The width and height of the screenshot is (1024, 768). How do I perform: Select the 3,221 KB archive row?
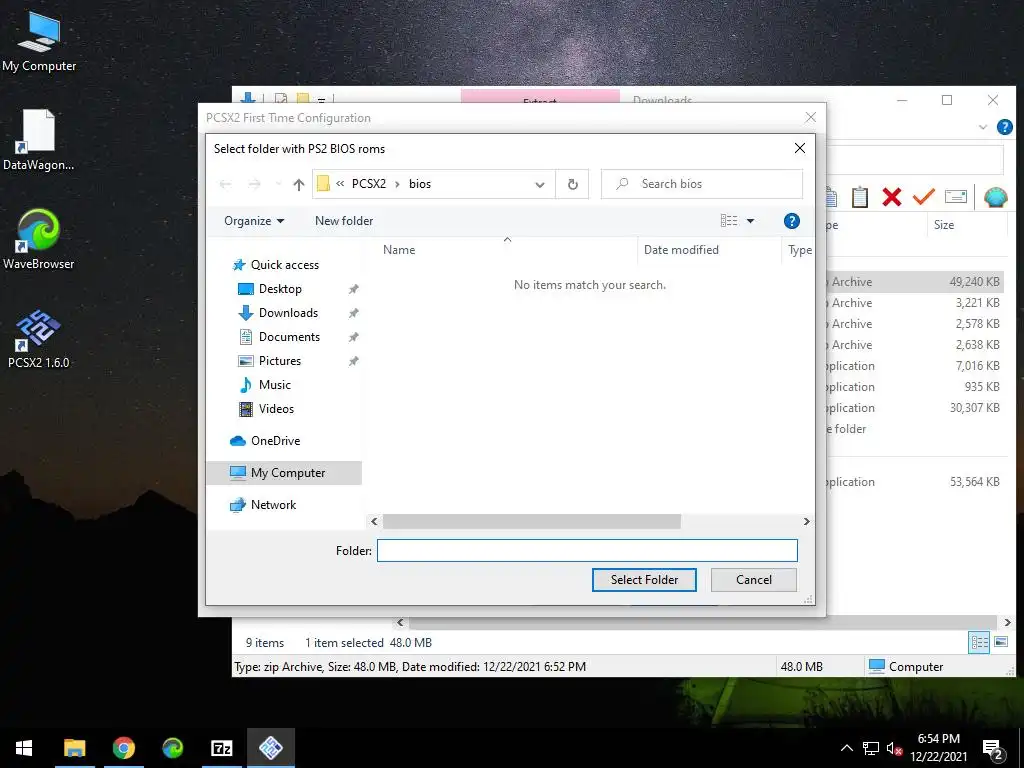914,303
